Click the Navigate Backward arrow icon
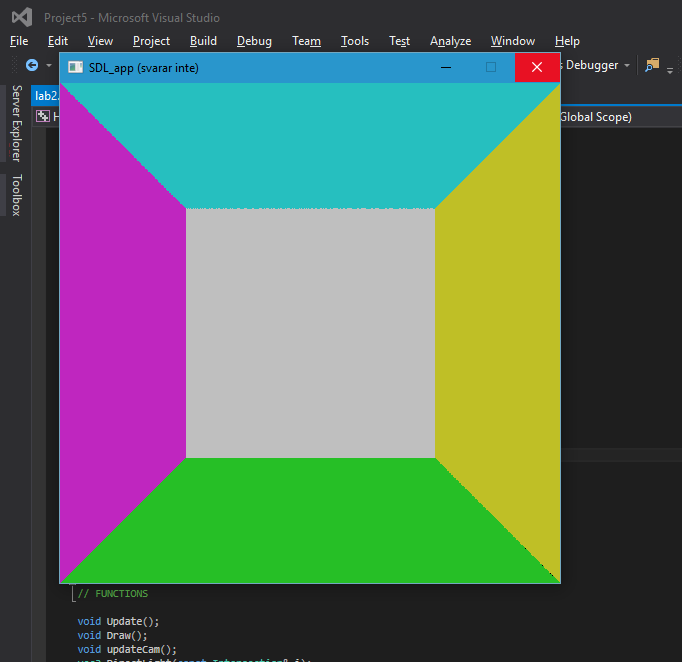Screen dimensions: 682x662 pyautogui.click(x=32, y=65)
